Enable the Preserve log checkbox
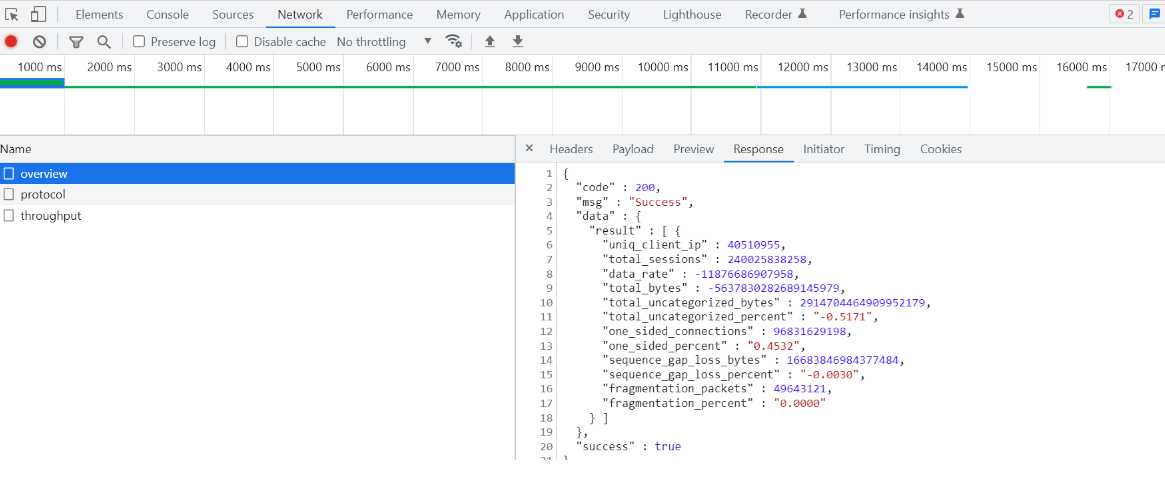Image resolution: width=1165 pixels, height=502 pixels. tap(139, 41)
